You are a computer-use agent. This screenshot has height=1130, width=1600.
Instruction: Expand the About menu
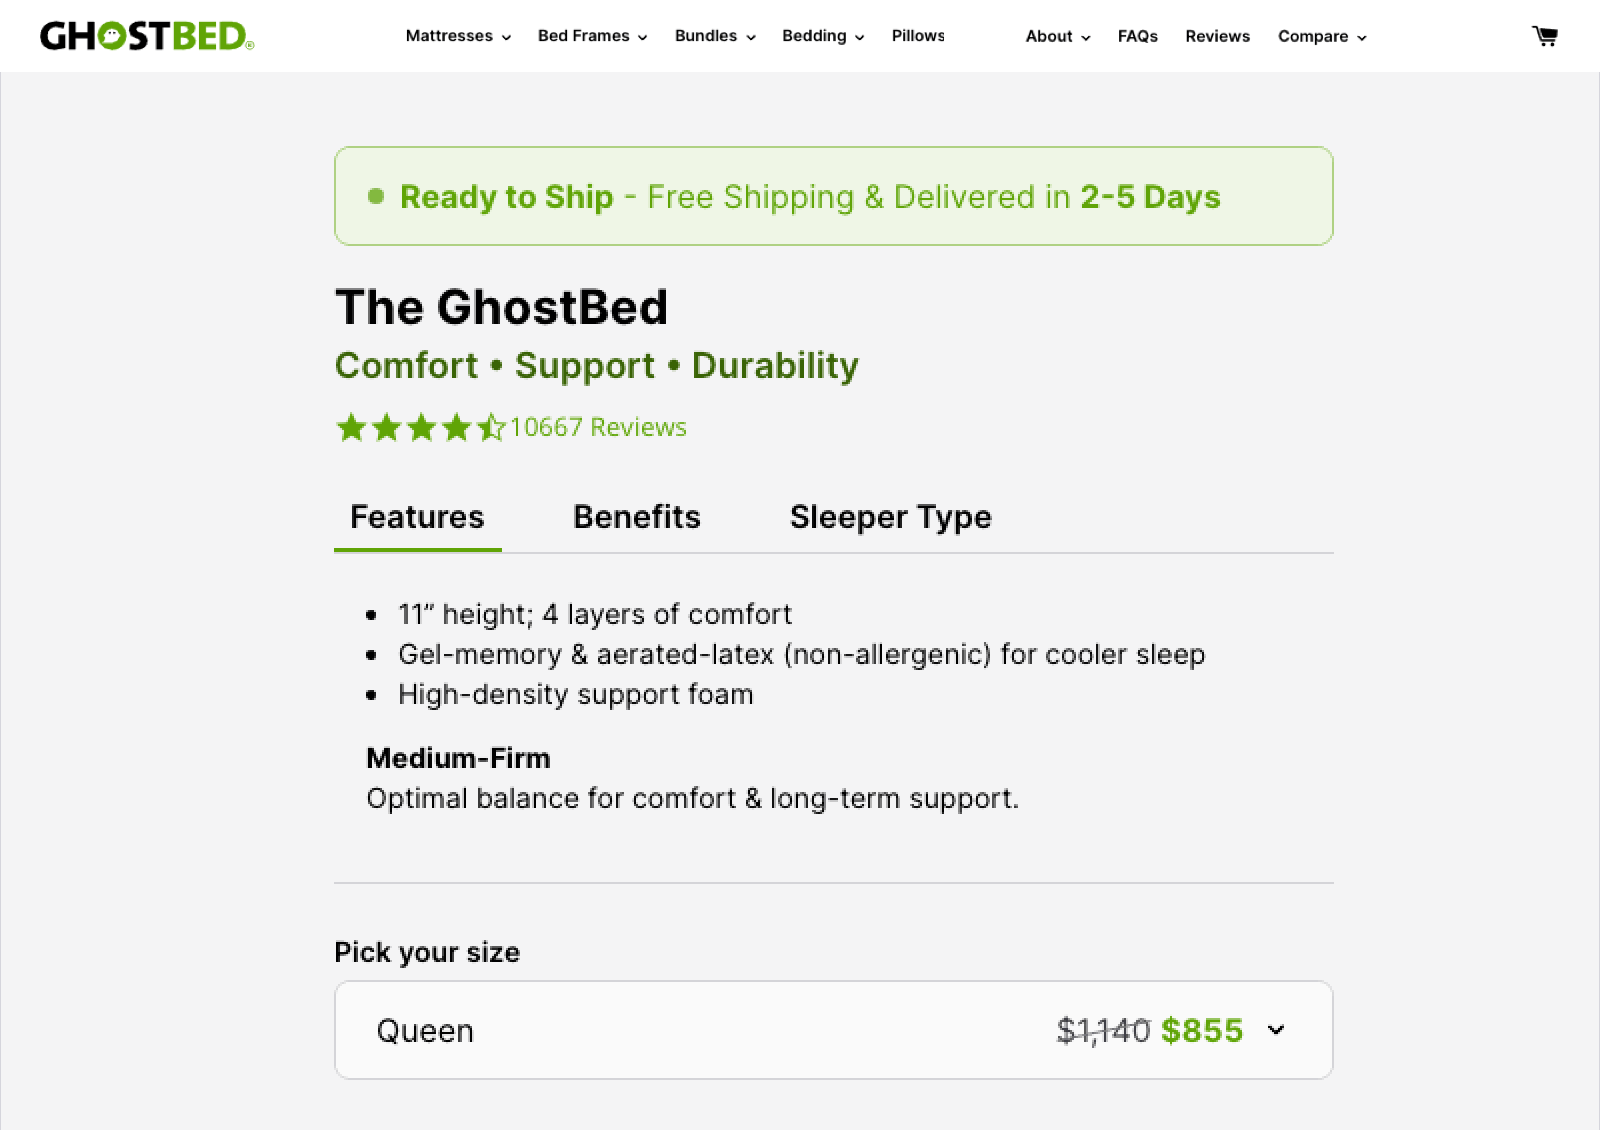point(1057,37)
